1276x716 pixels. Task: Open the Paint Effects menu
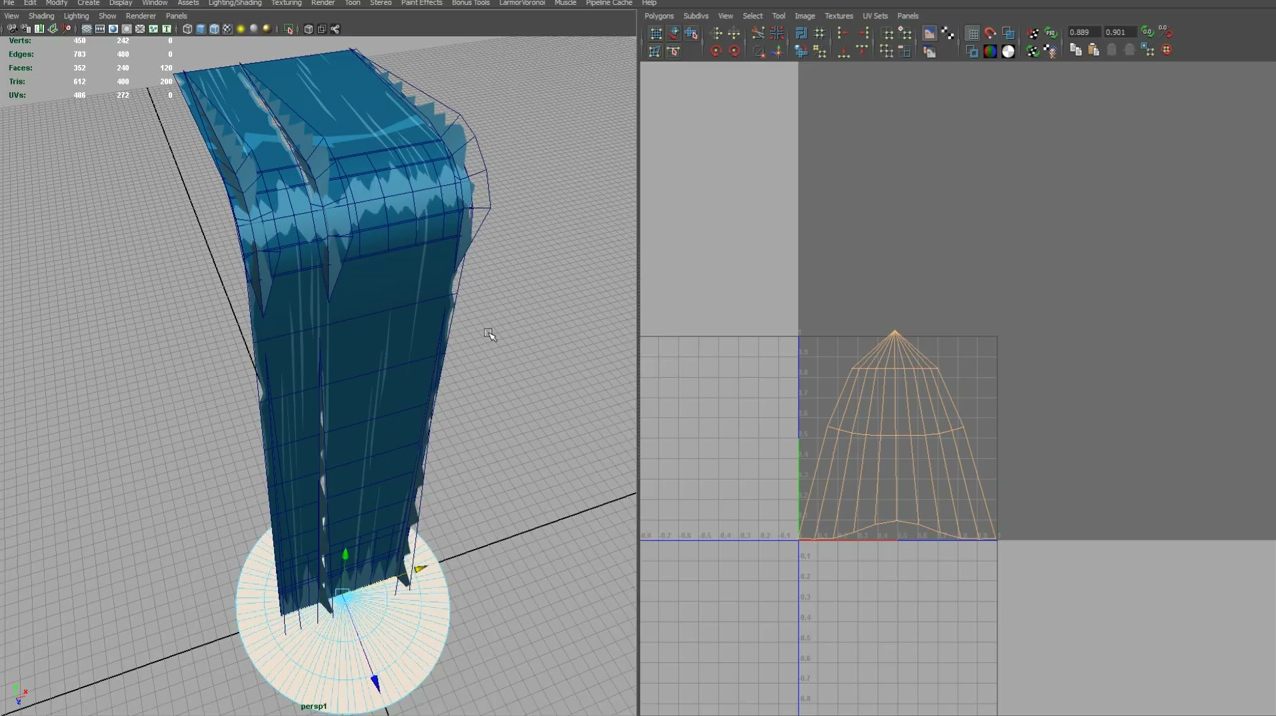[421, 4]
